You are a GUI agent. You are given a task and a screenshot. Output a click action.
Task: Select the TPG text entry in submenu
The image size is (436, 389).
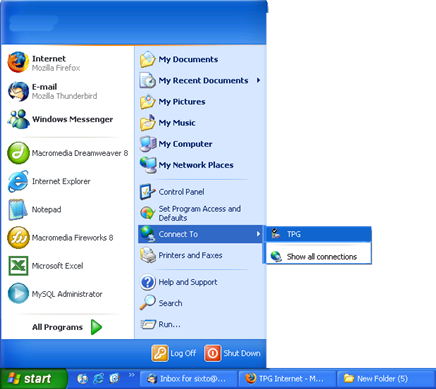point(294,234)
